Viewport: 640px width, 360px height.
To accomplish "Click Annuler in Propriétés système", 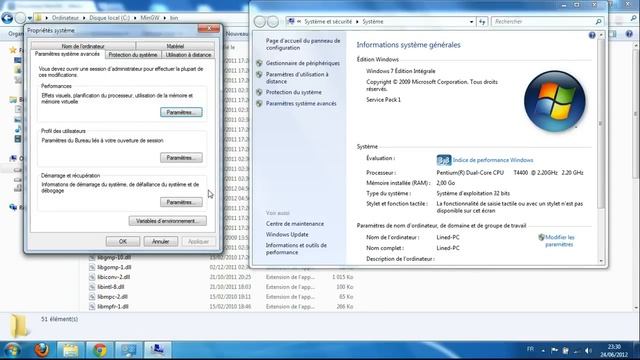I will pyautogui.click(x=160, y=241).
